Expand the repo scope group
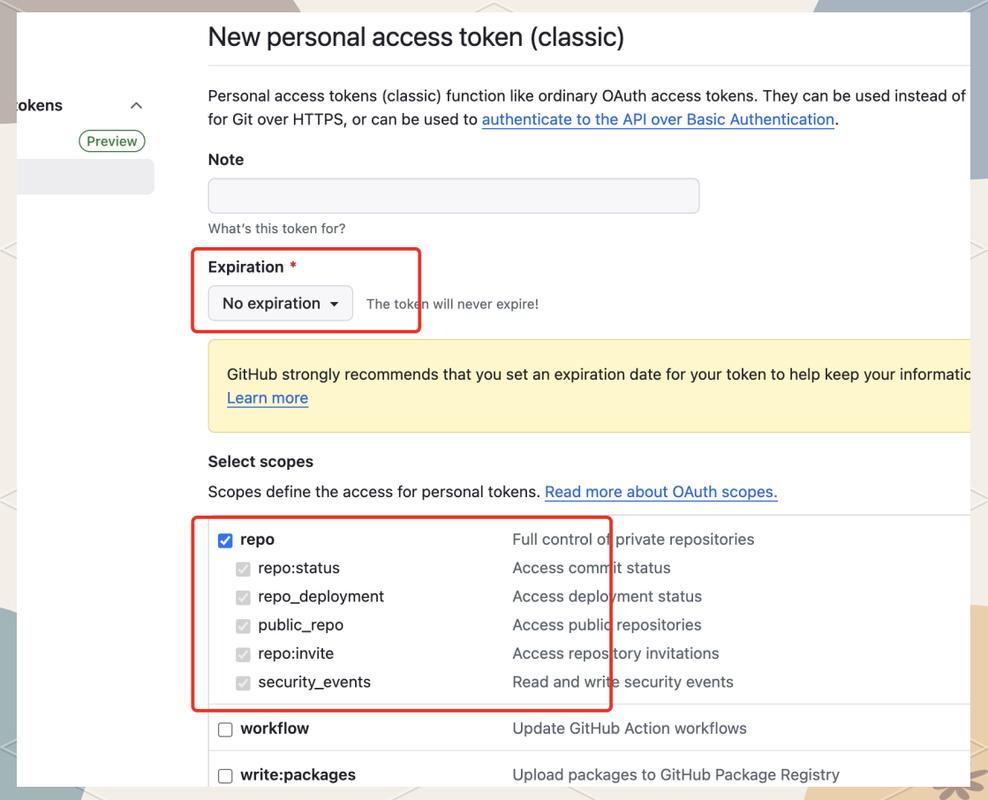Viewport: 988px width, 800px height. 258,539
